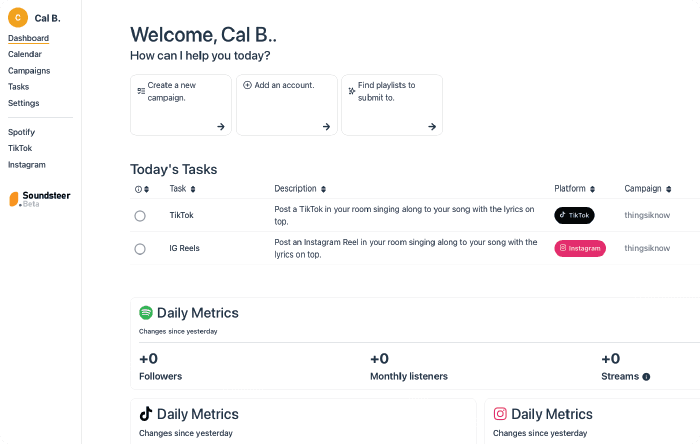Click the pink Instagram platform badge
The width and height of the screenshot is (700, 444).
pyautogui.click(x=580, y=248)
